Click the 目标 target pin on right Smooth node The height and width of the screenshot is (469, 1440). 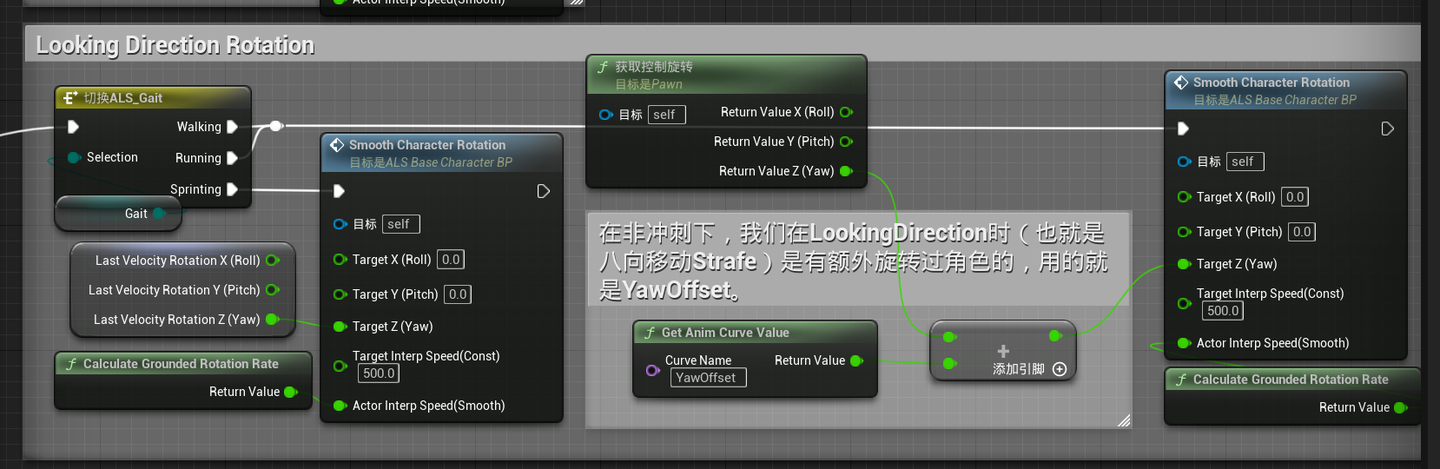1185,161
